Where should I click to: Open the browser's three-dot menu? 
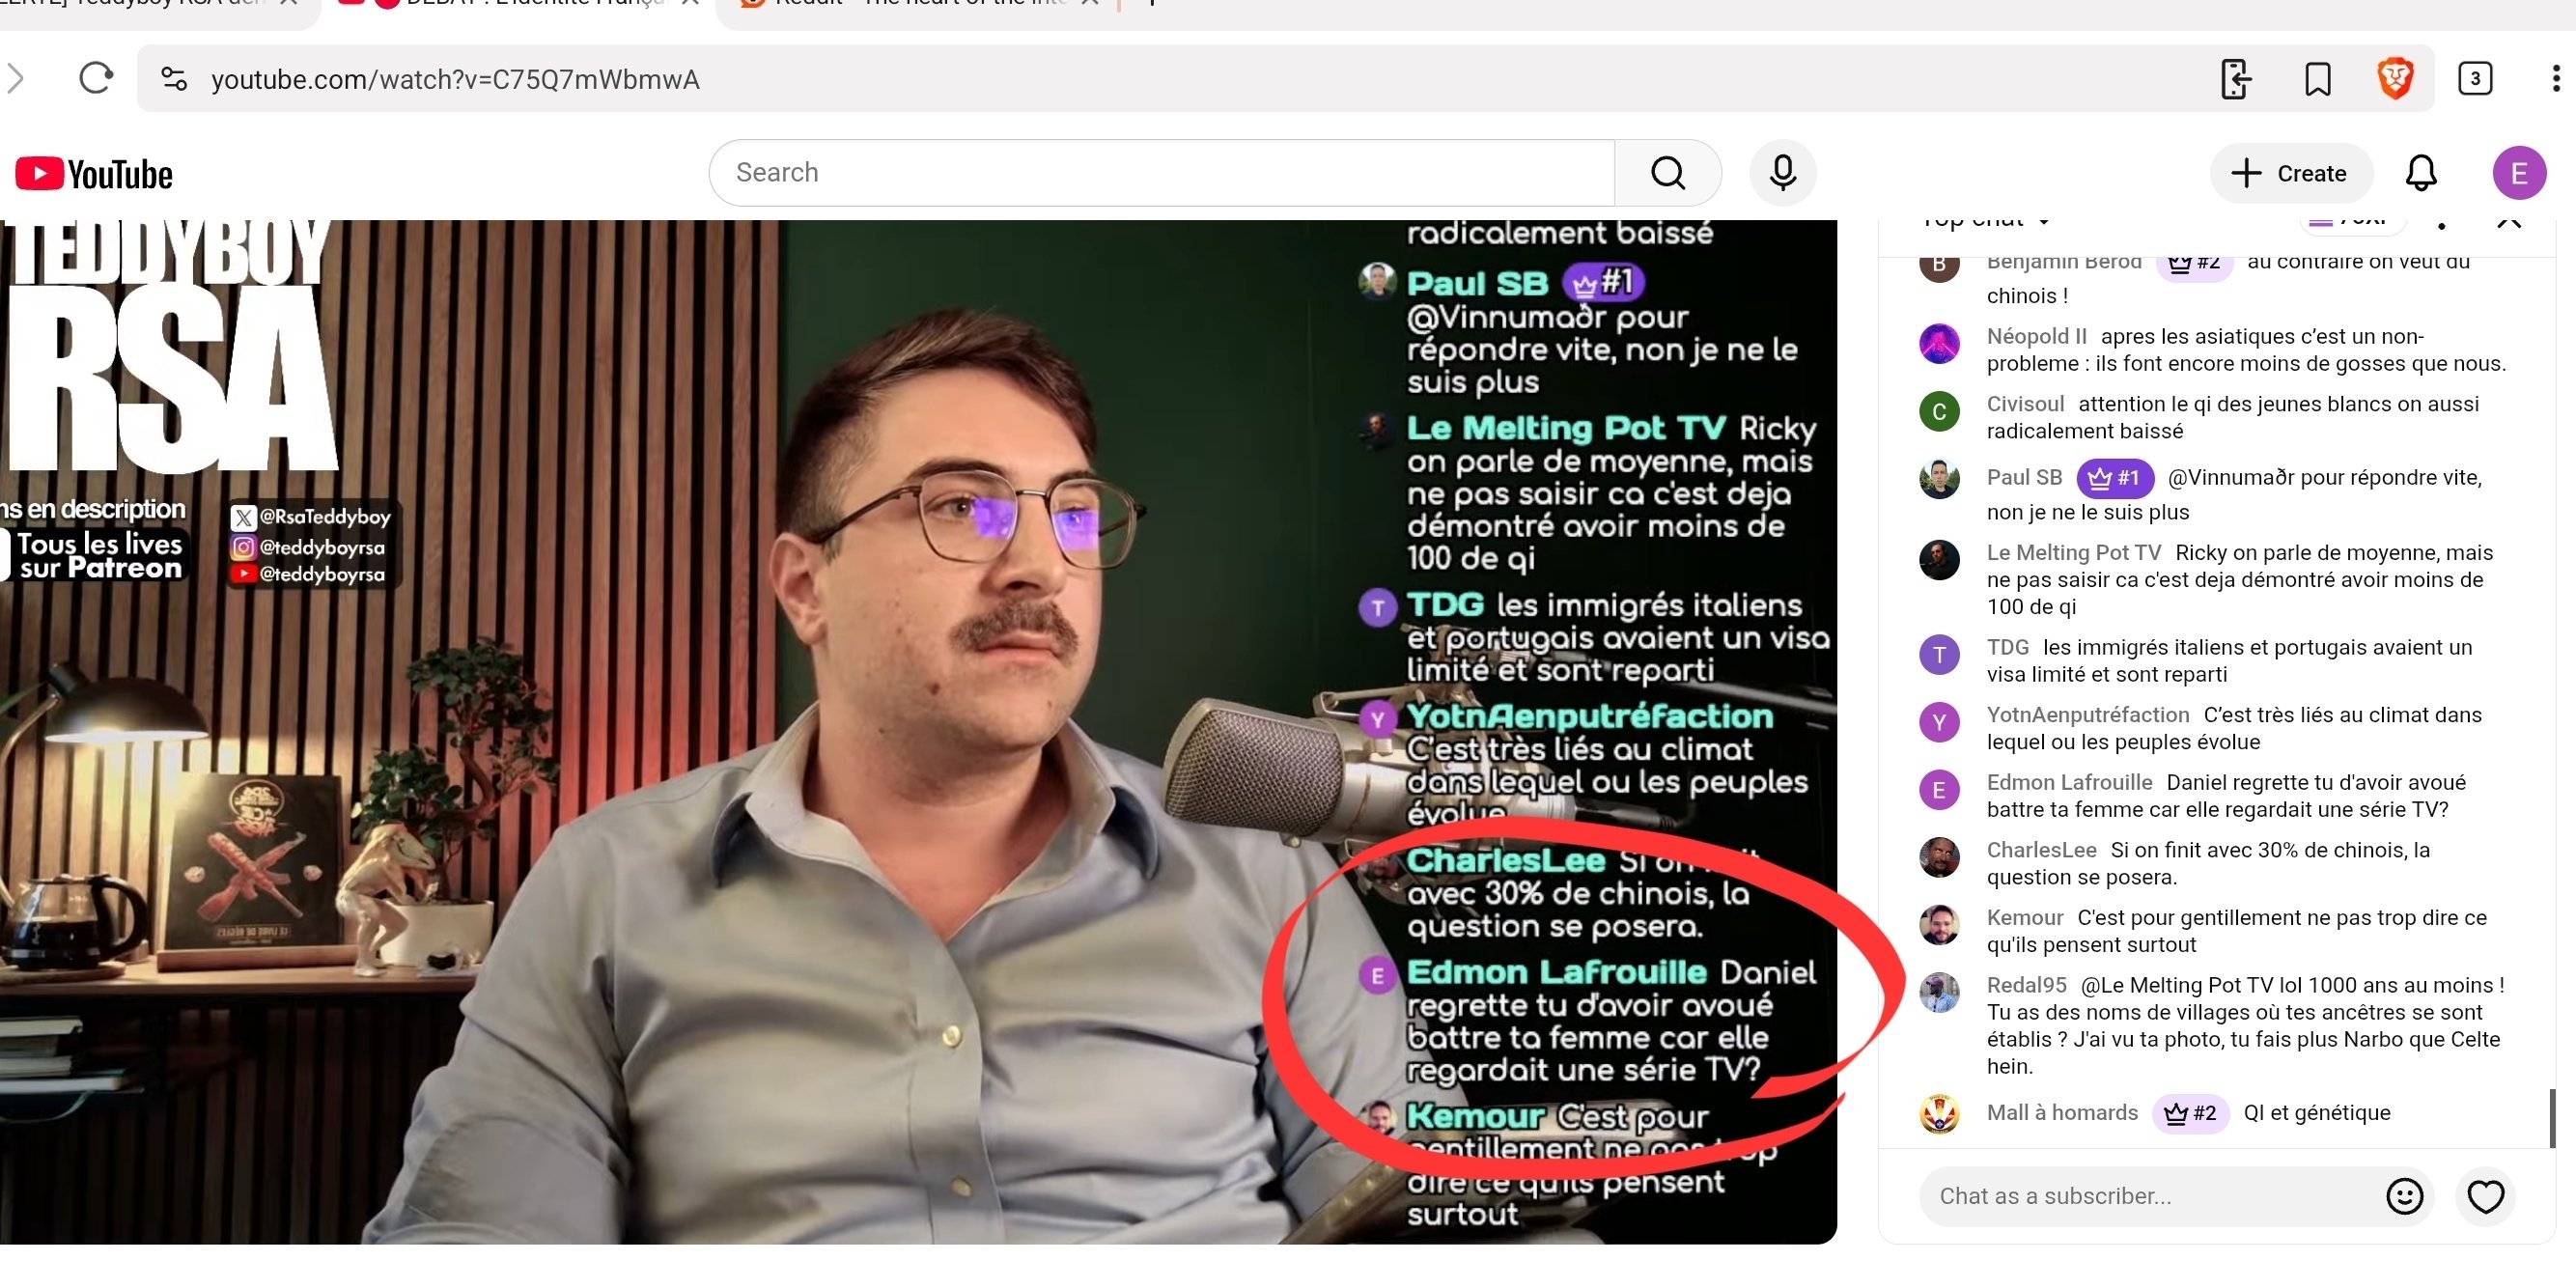pyautogui.click(x=2555, y=79)
